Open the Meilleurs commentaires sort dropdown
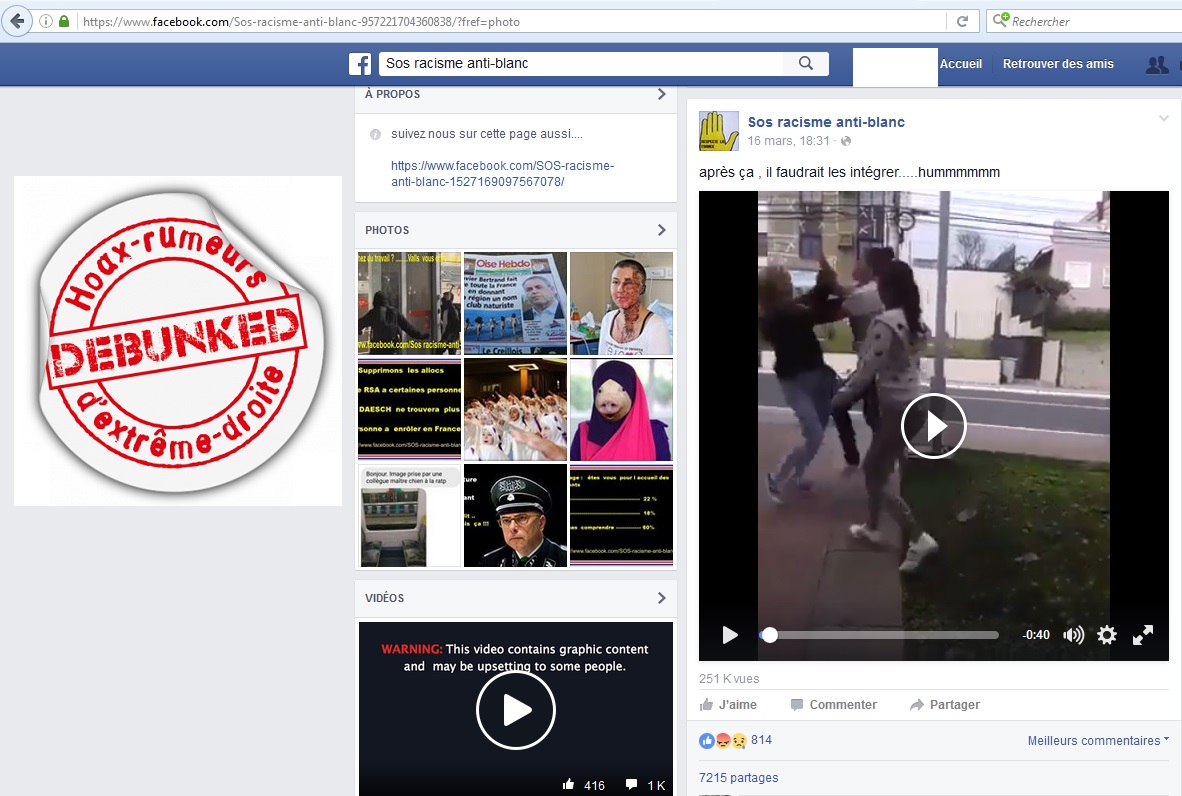 tap(1098, 741)
